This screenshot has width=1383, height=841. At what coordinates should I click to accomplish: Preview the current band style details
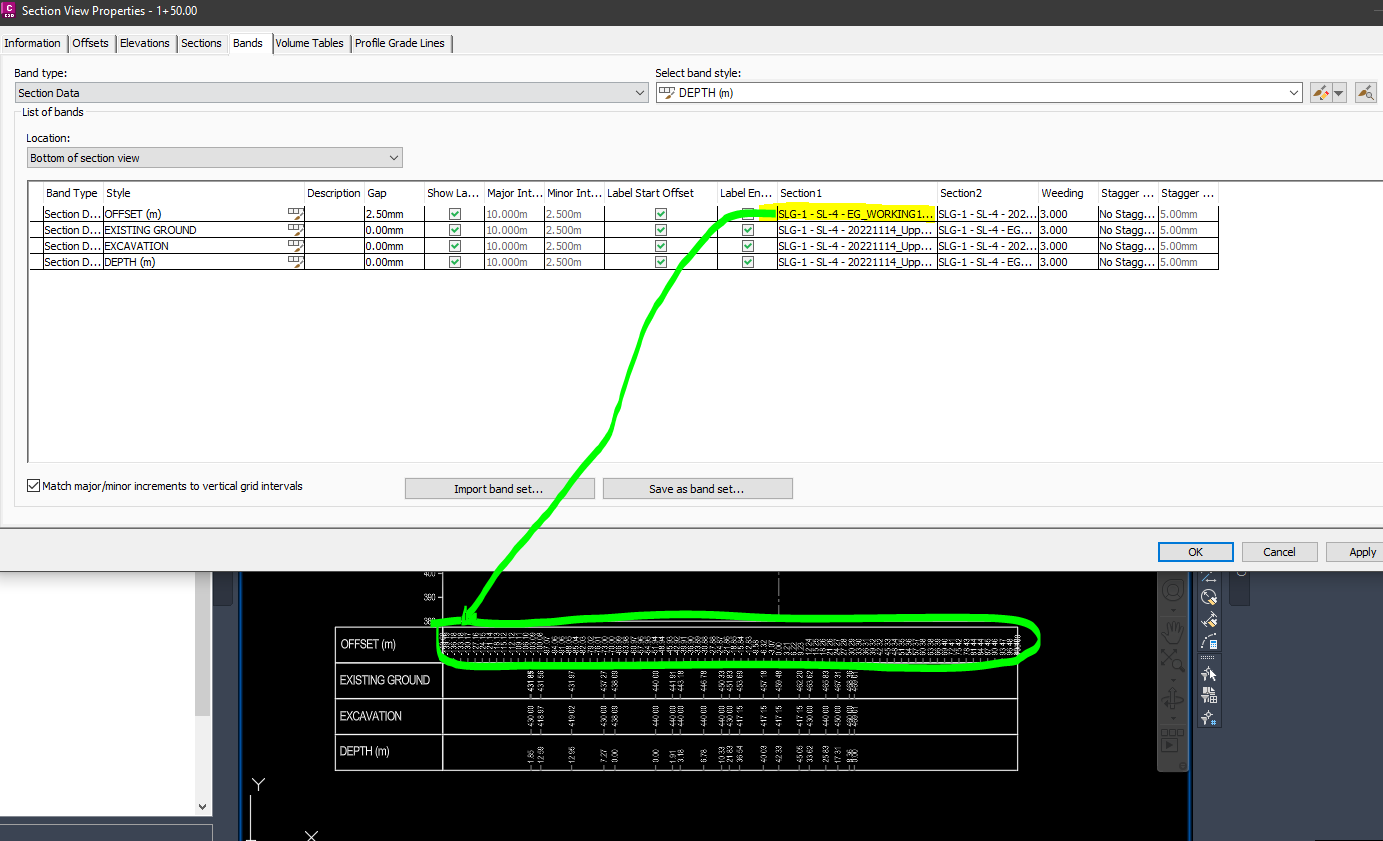(x=1365, y=92)
